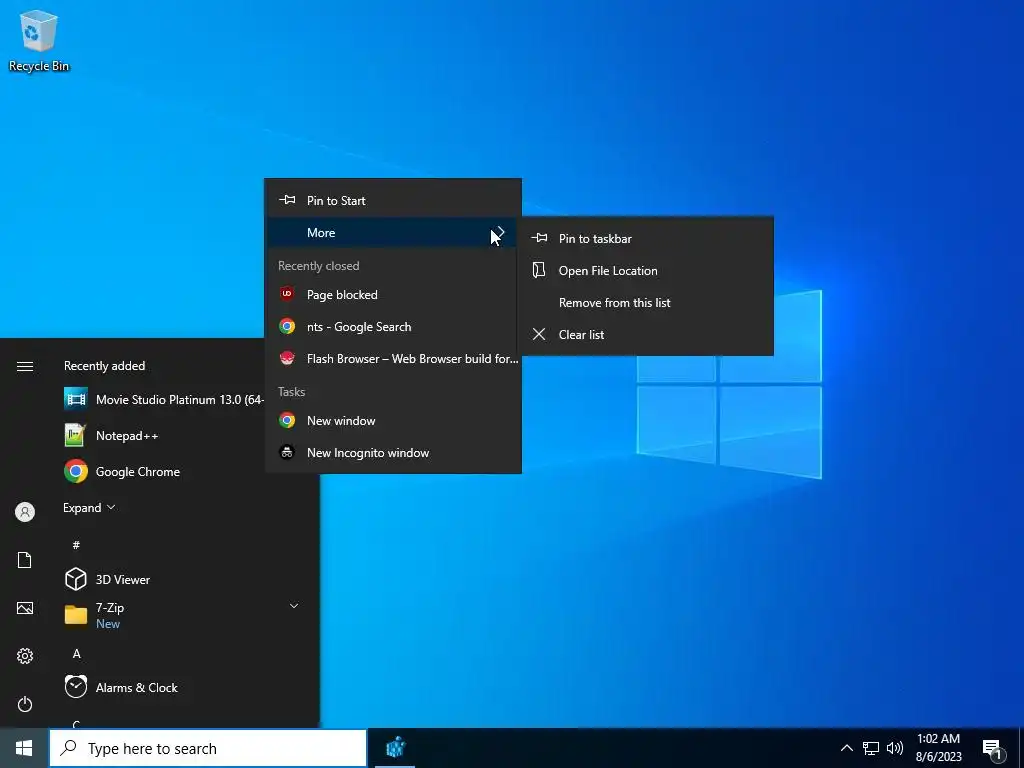Click the file location icon in submenu

[539, 270]
